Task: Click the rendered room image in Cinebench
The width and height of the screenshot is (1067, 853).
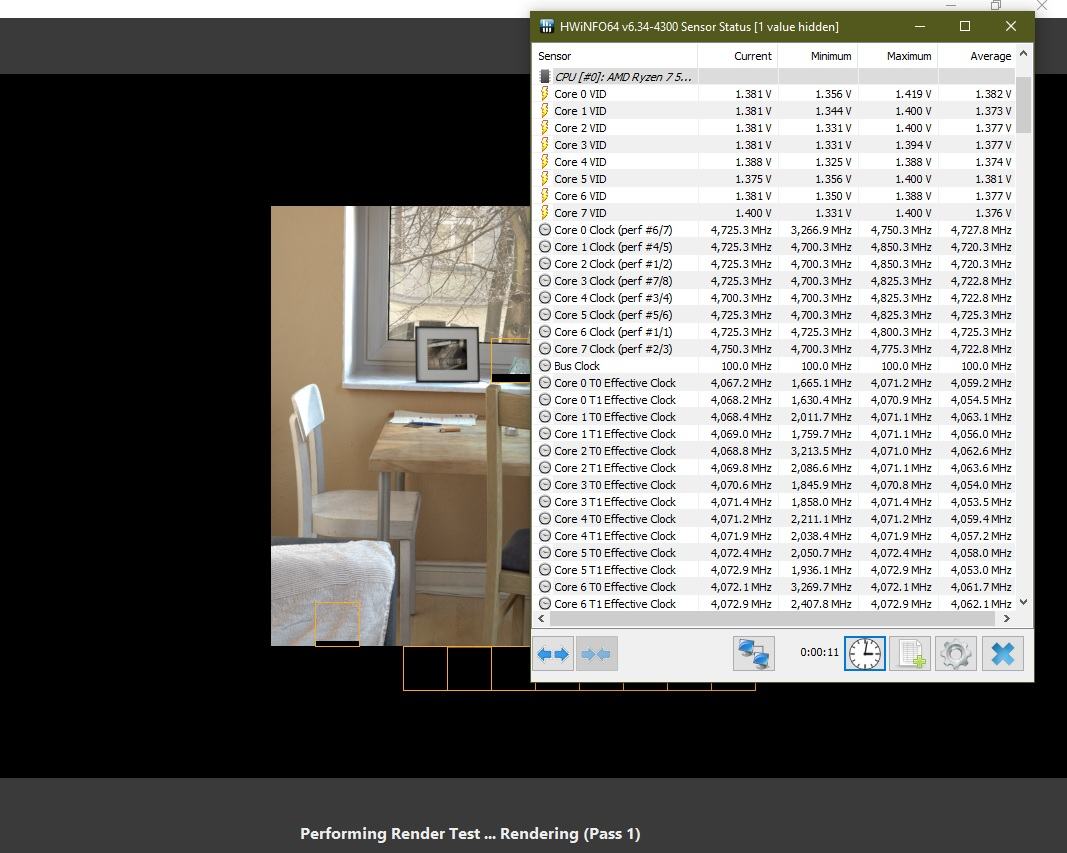Action: pyautogui.click(x=400, y=426)
